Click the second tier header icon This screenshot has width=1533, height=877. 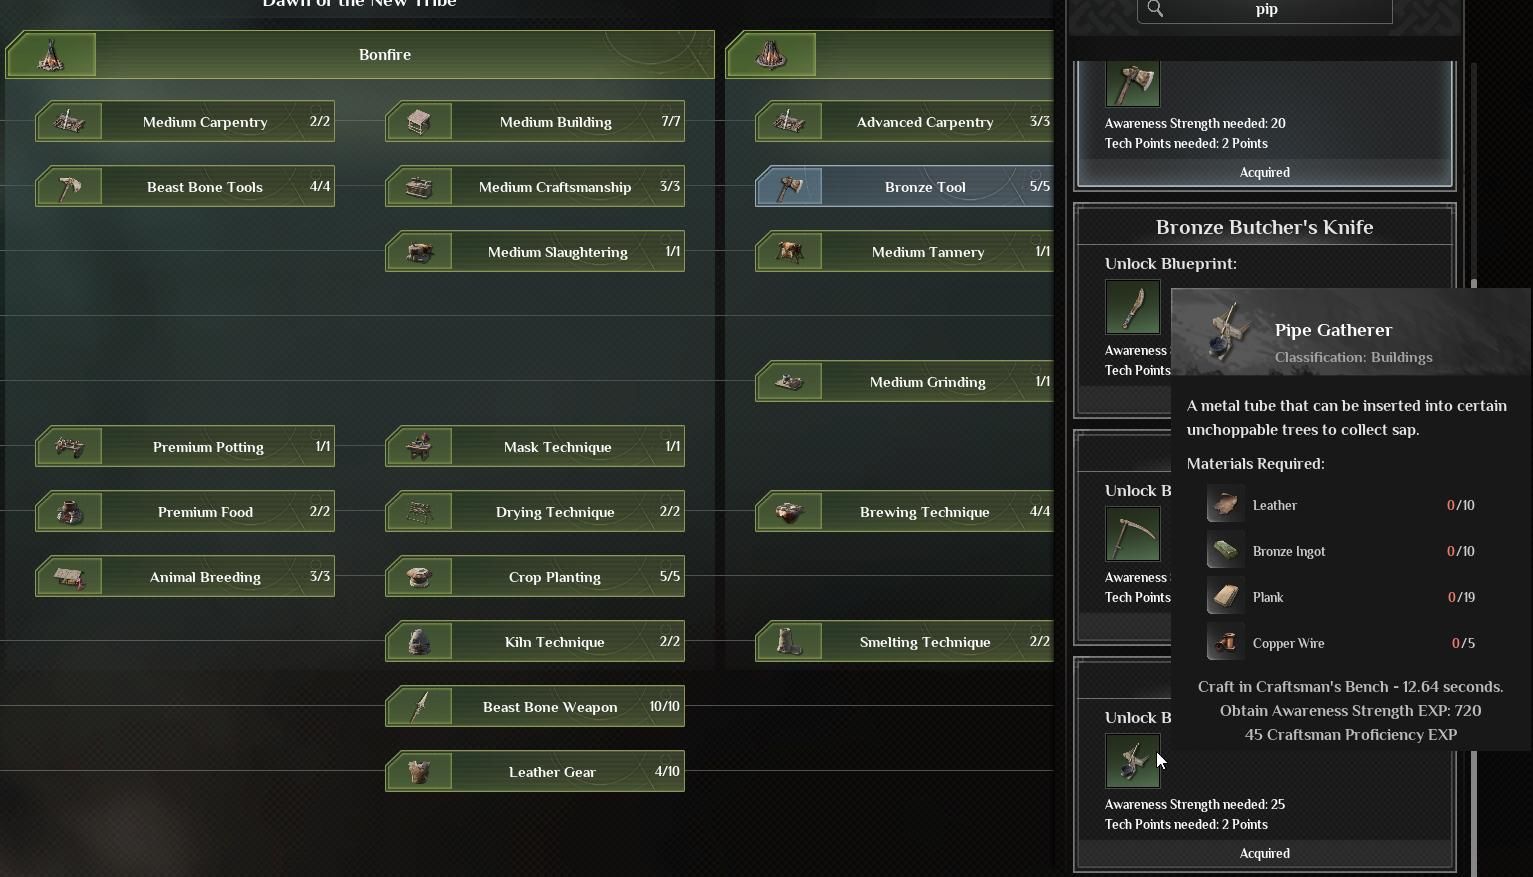771,54
